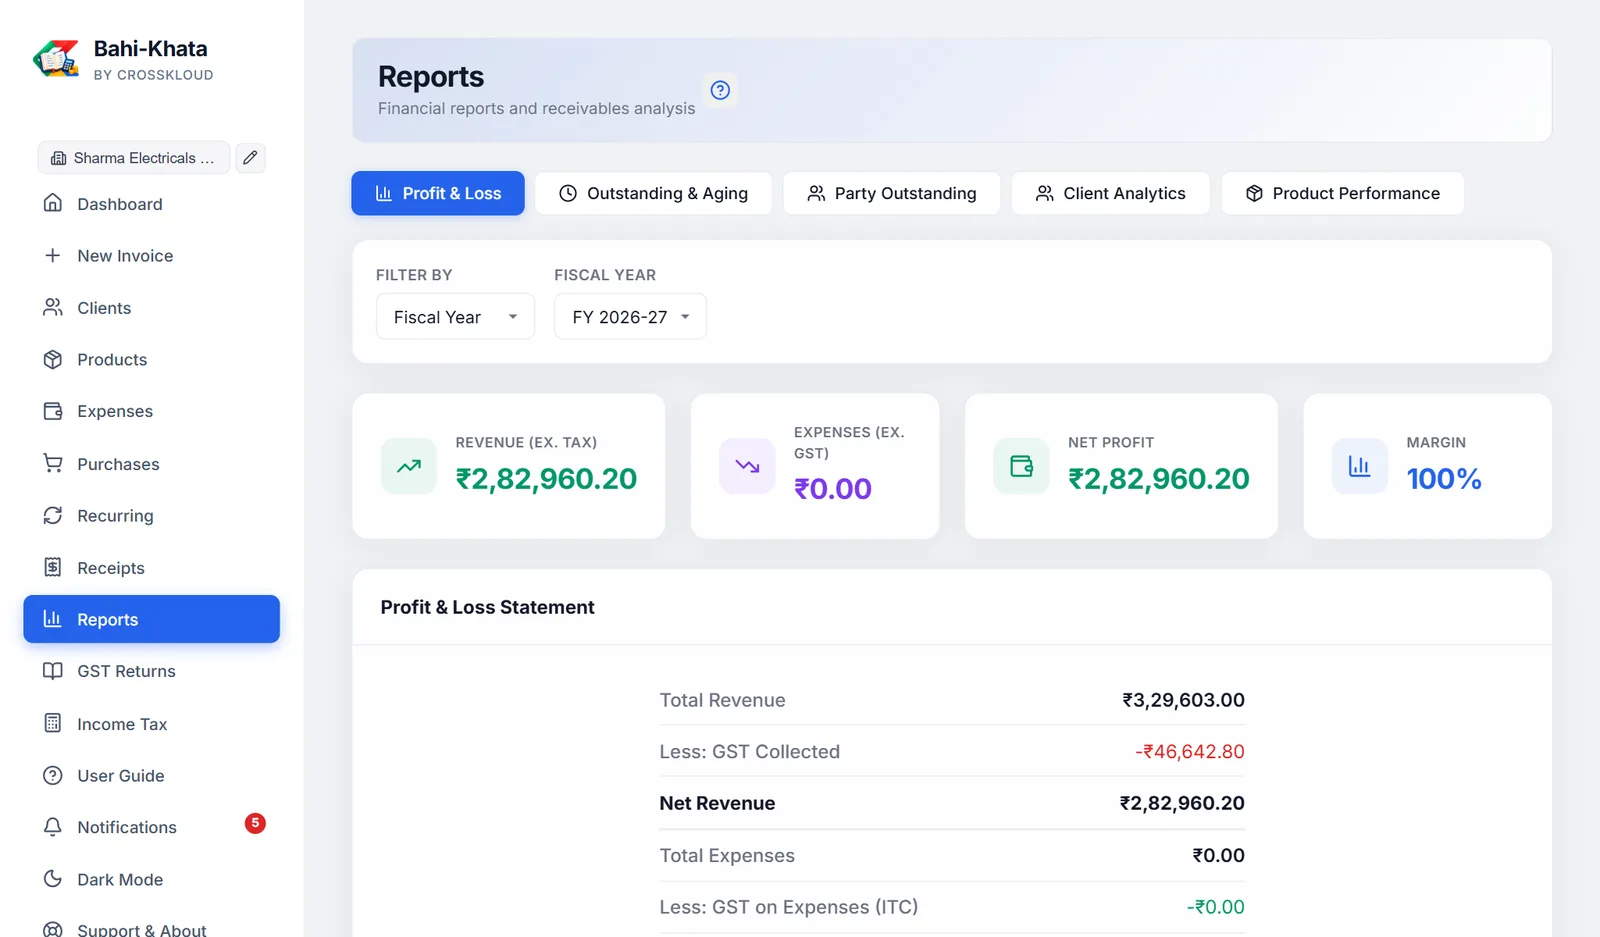Open the help question mark icon
This screenshot has height=937, width=1600.
pyautogui.click(x=720, y=90)
